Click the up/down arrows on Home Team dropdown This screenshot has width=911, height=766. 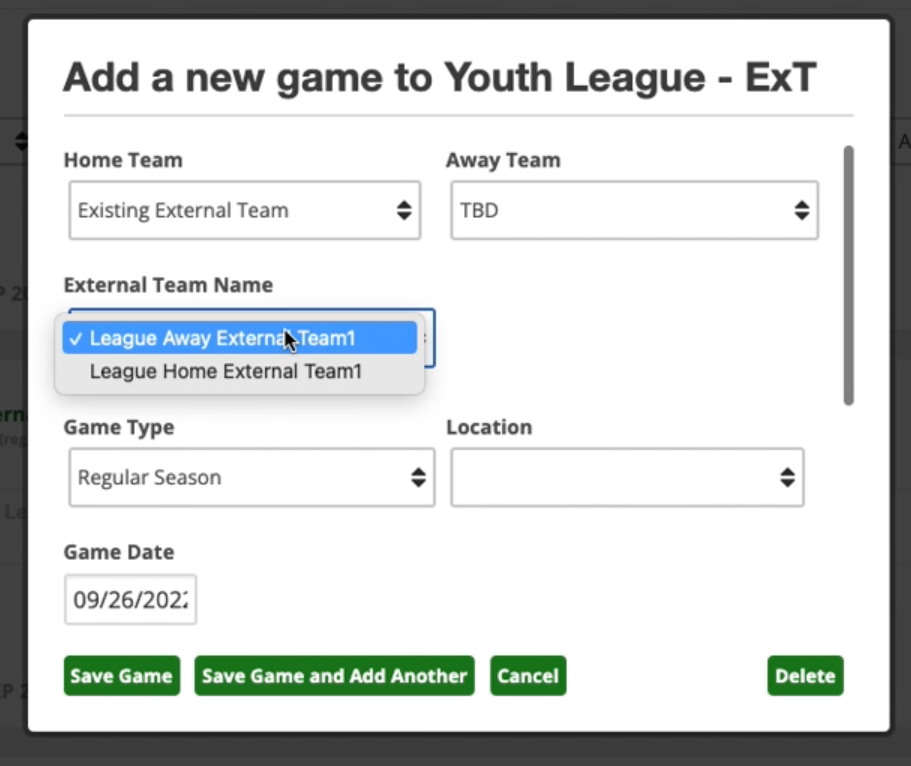pyautogui.click(x=404, y=210)
